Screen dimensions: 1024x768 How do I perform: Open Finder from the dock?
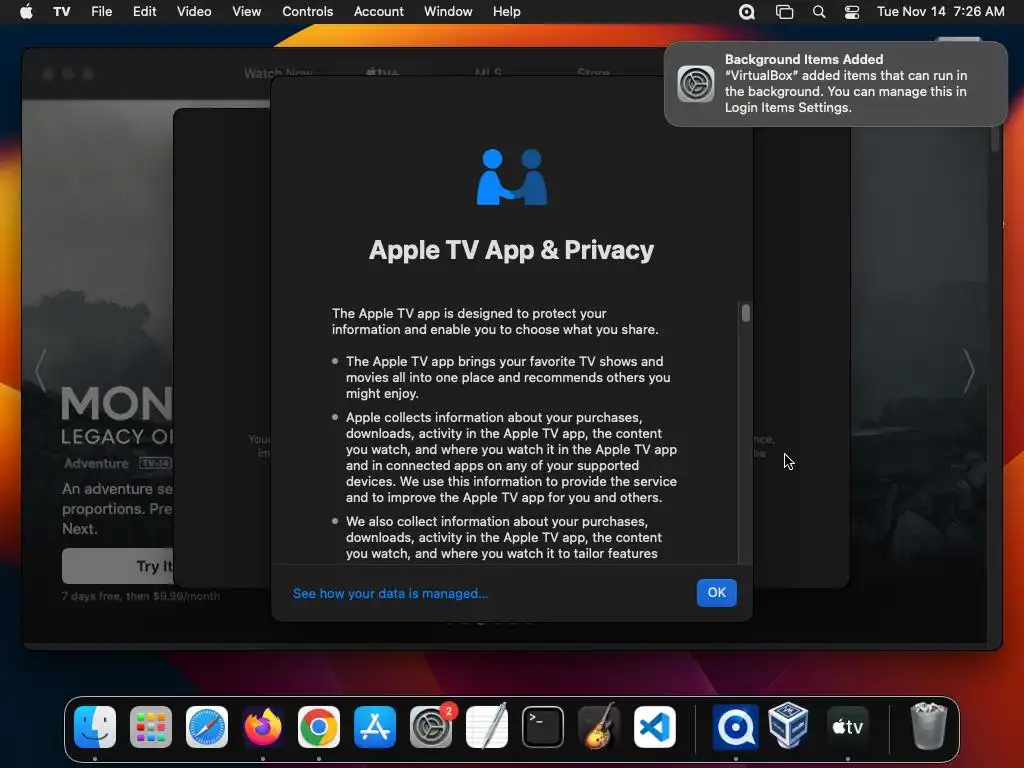[x=95, y=727]
